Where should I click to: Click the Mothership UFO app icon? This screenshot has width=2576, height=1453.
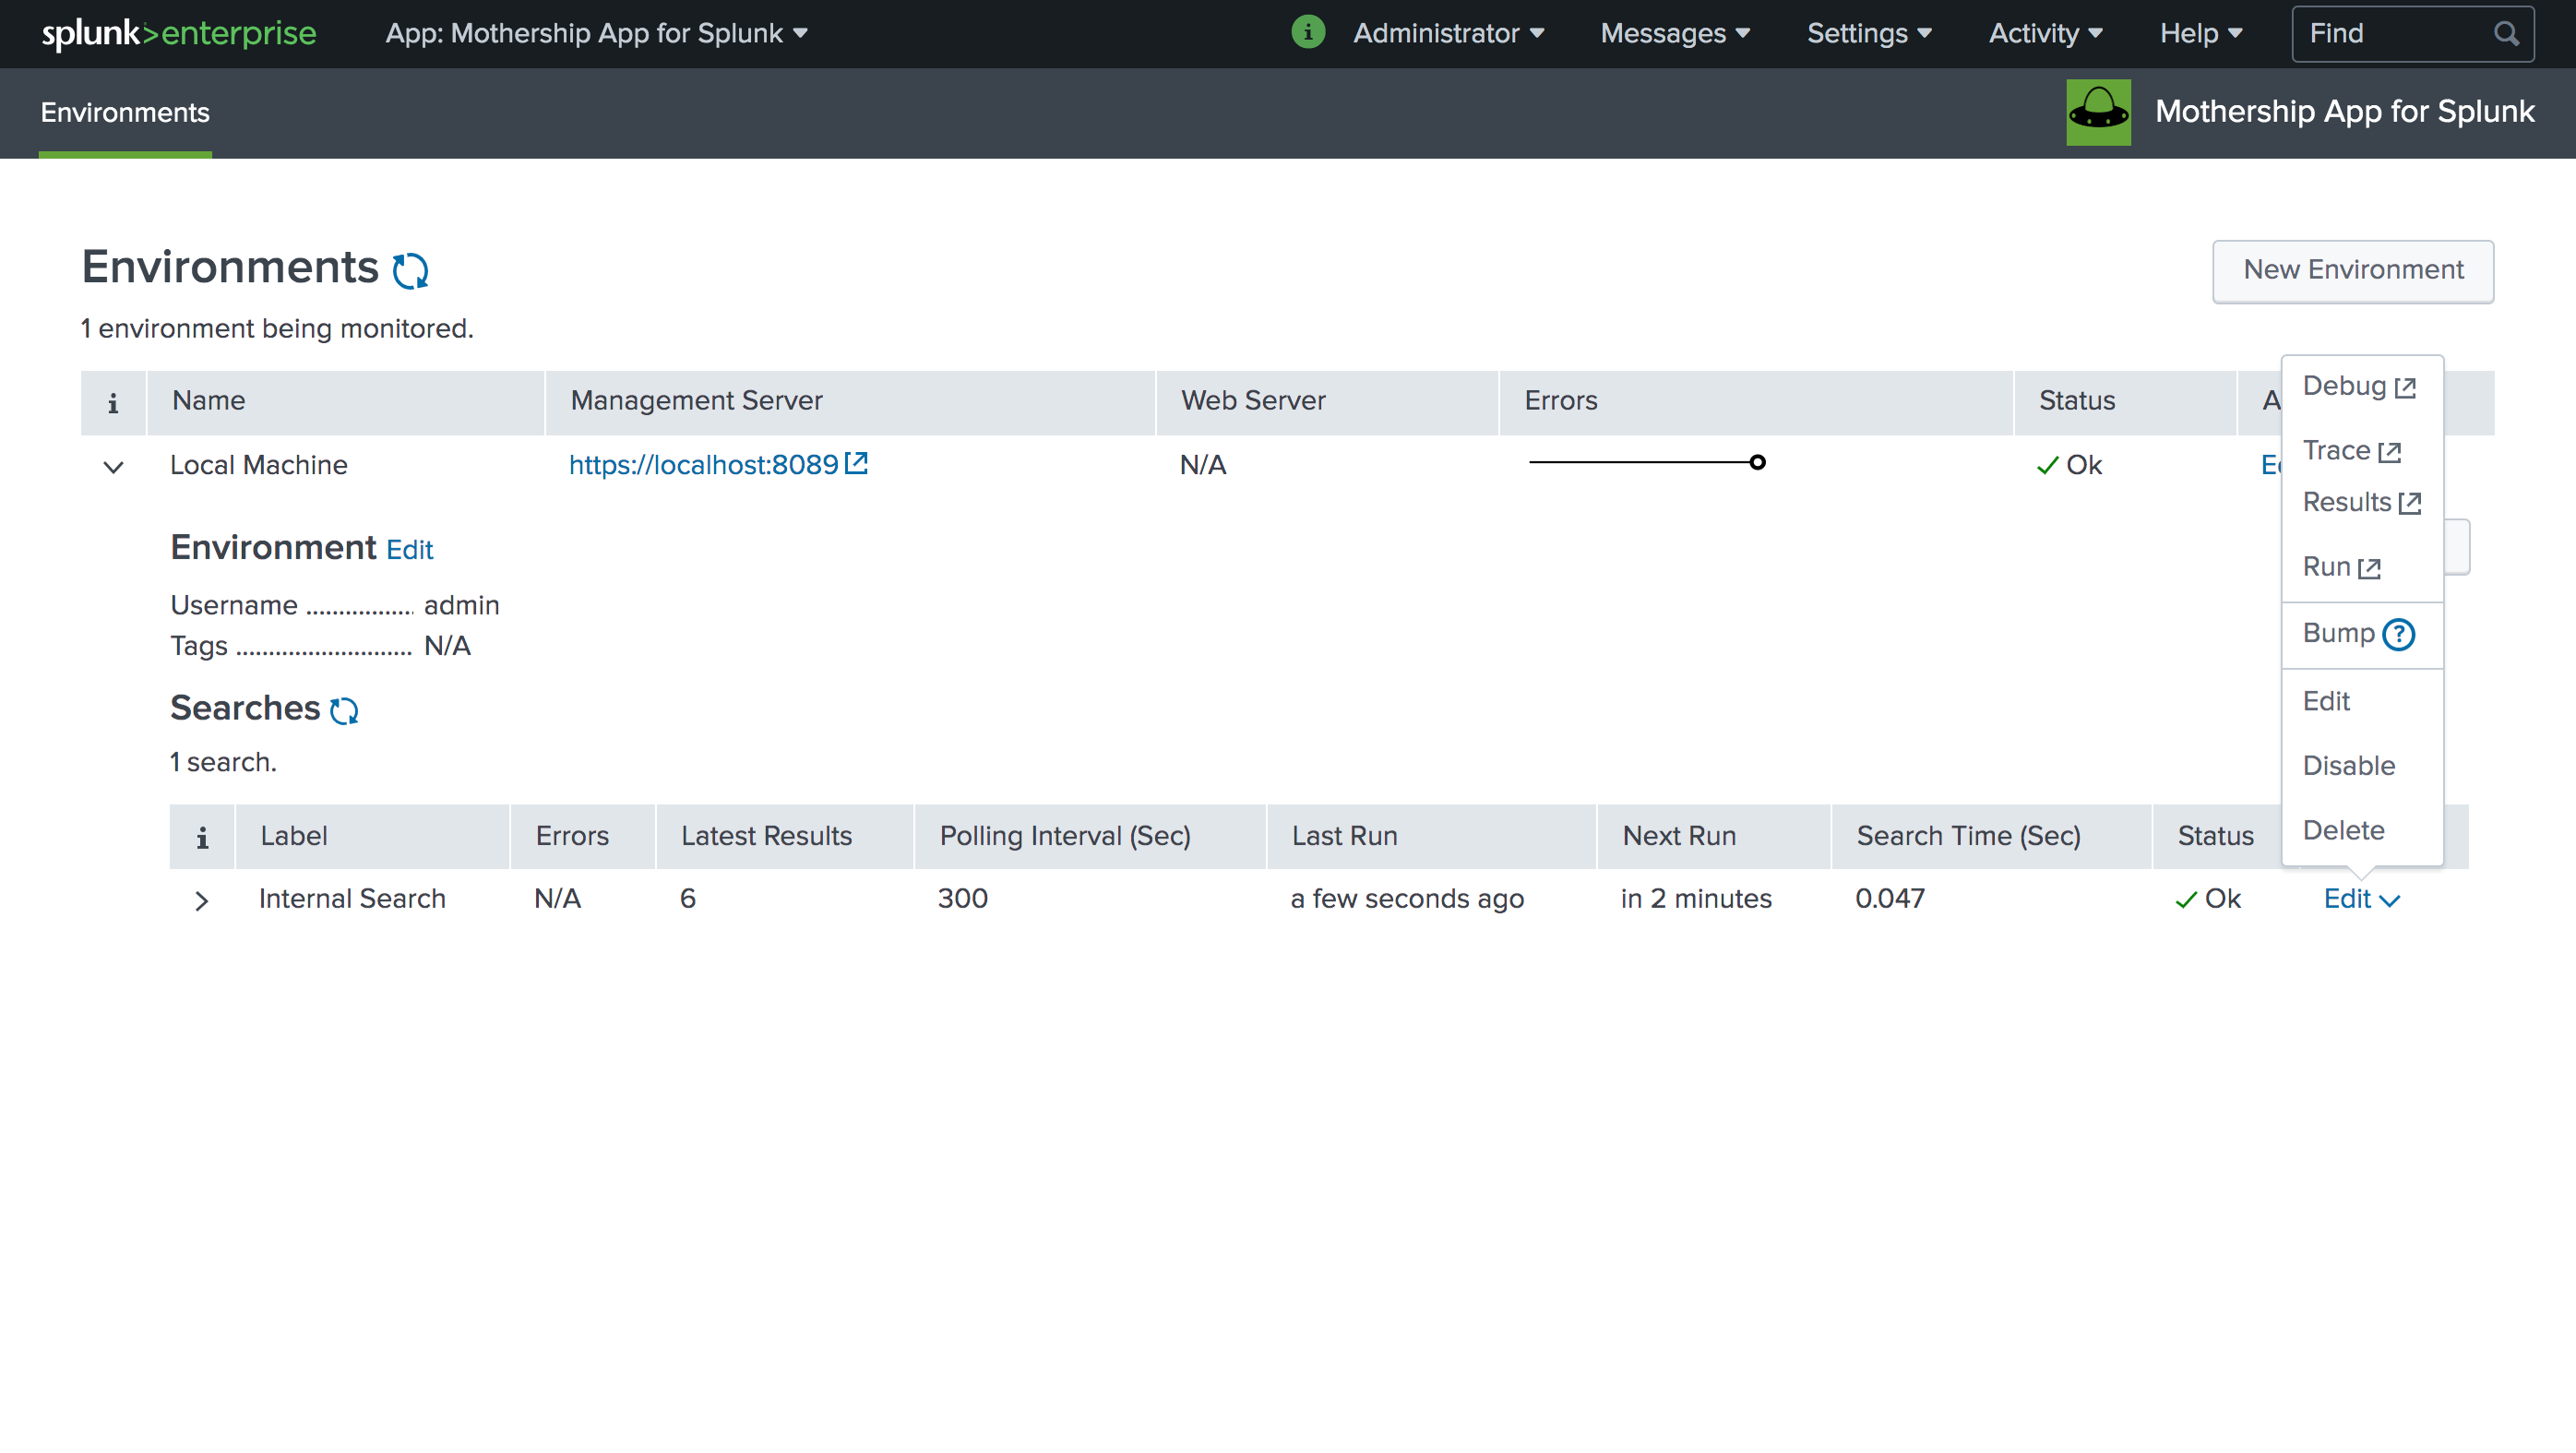(2098, 112)
